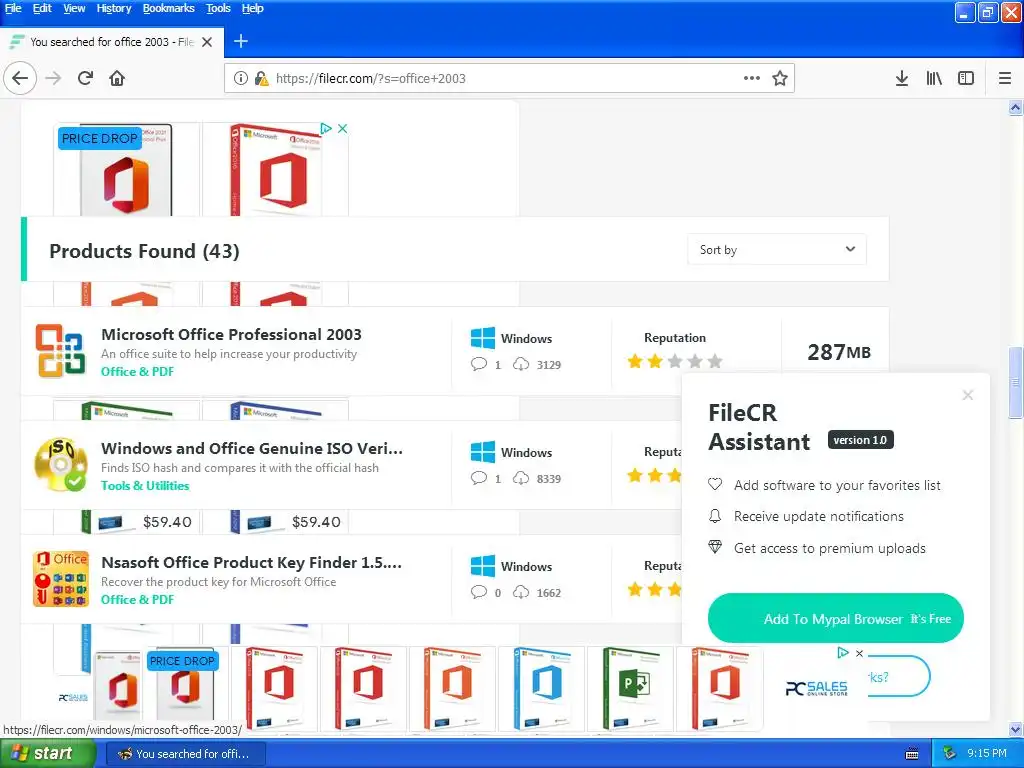This screenshot has width=1024, height=768.
Task: Close the top banner ad X icon
Action: coord(342,129)
